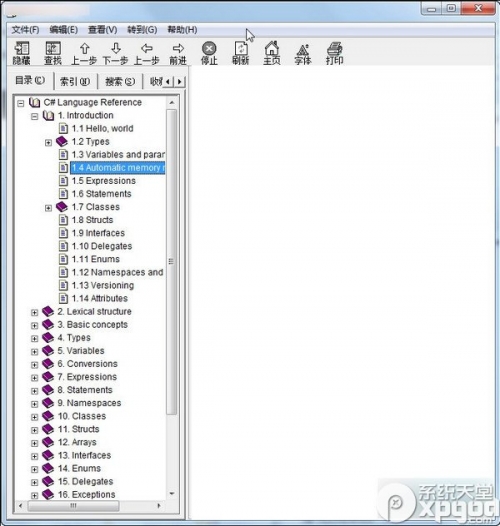Expand the 1.7 Classes tree node
This screenshot has height=526, width=500.
click(x=48, y=208)
